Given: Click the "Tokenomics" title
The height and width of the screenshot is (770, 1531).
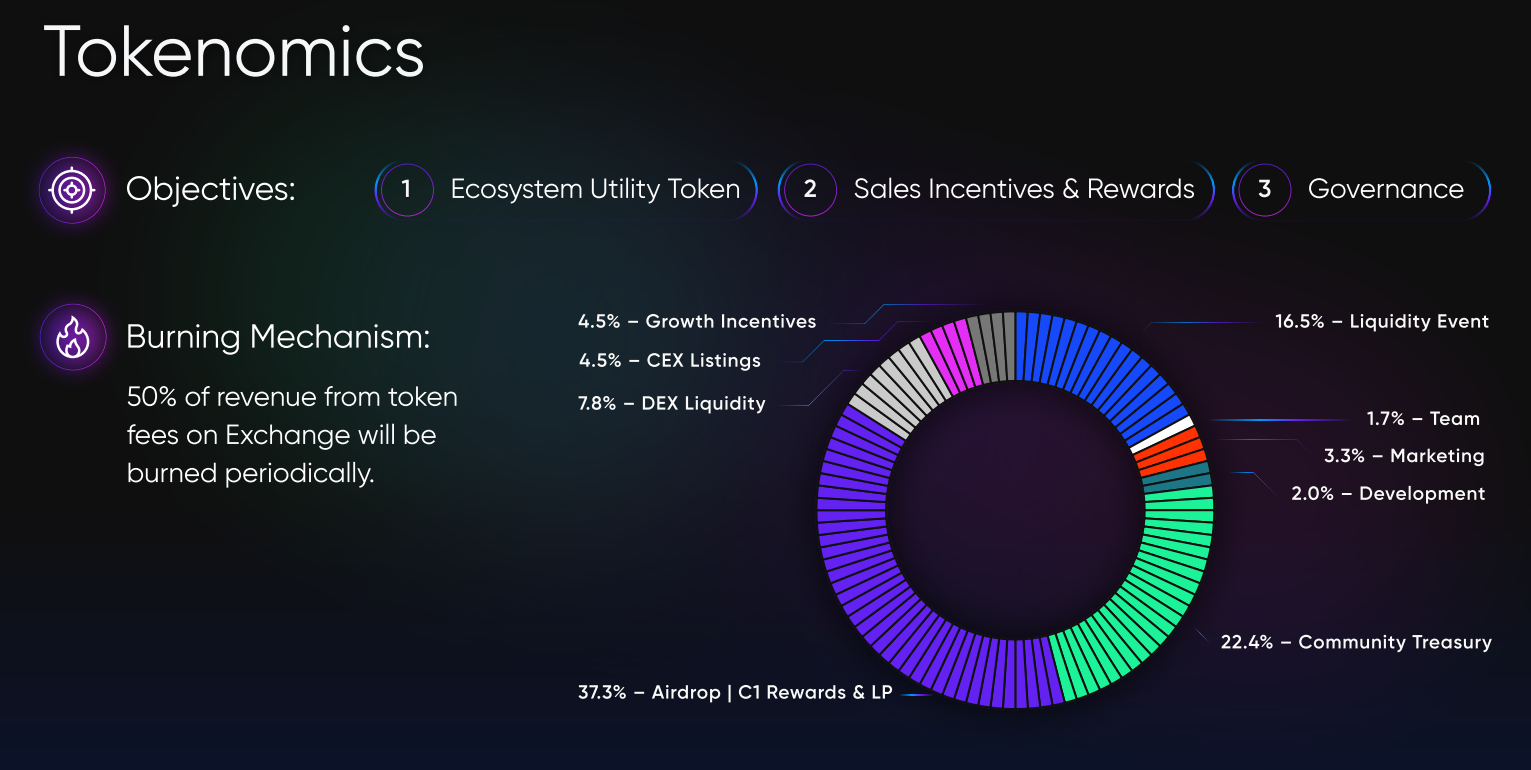Looking at the screenshot, I should [x=234, y=51].
